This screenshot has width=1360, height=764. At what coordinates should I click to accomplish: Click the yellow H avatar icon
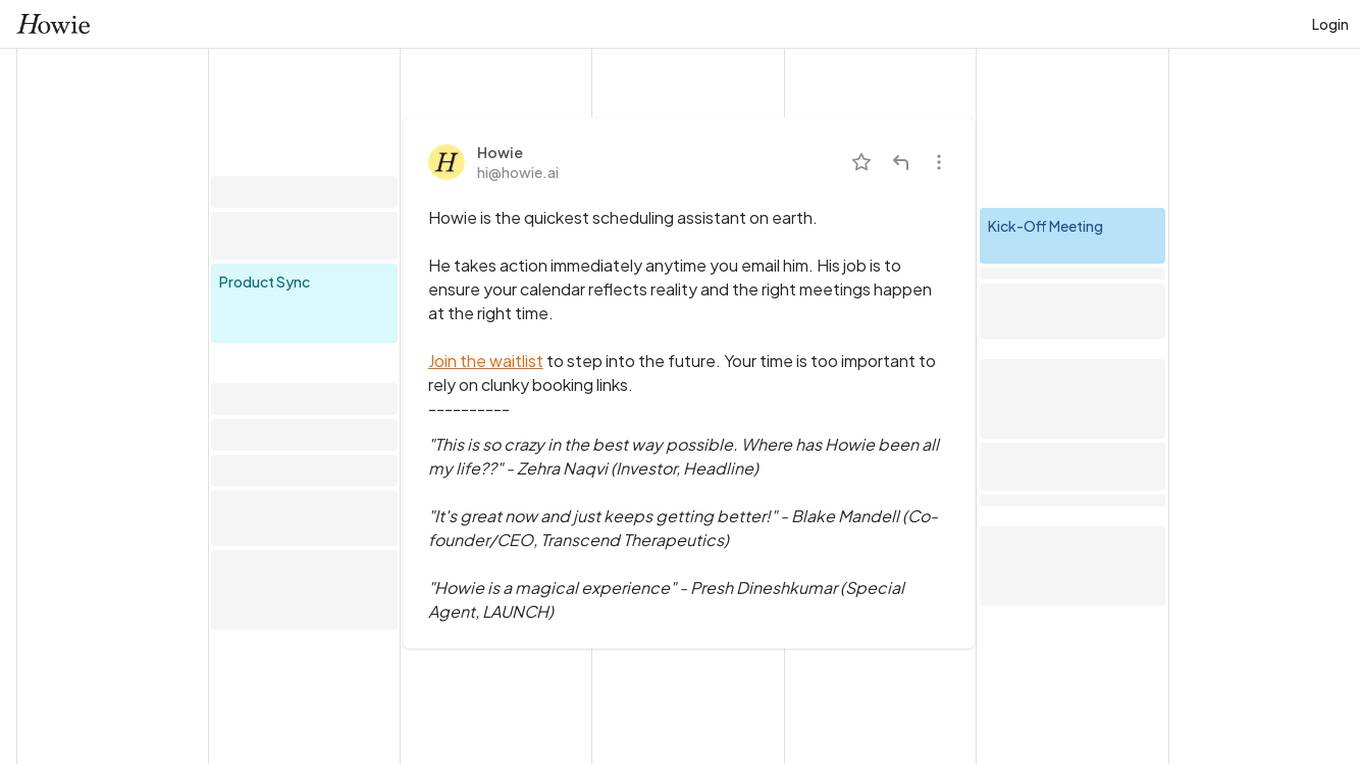pyautogui.click(x=446, y=162)
